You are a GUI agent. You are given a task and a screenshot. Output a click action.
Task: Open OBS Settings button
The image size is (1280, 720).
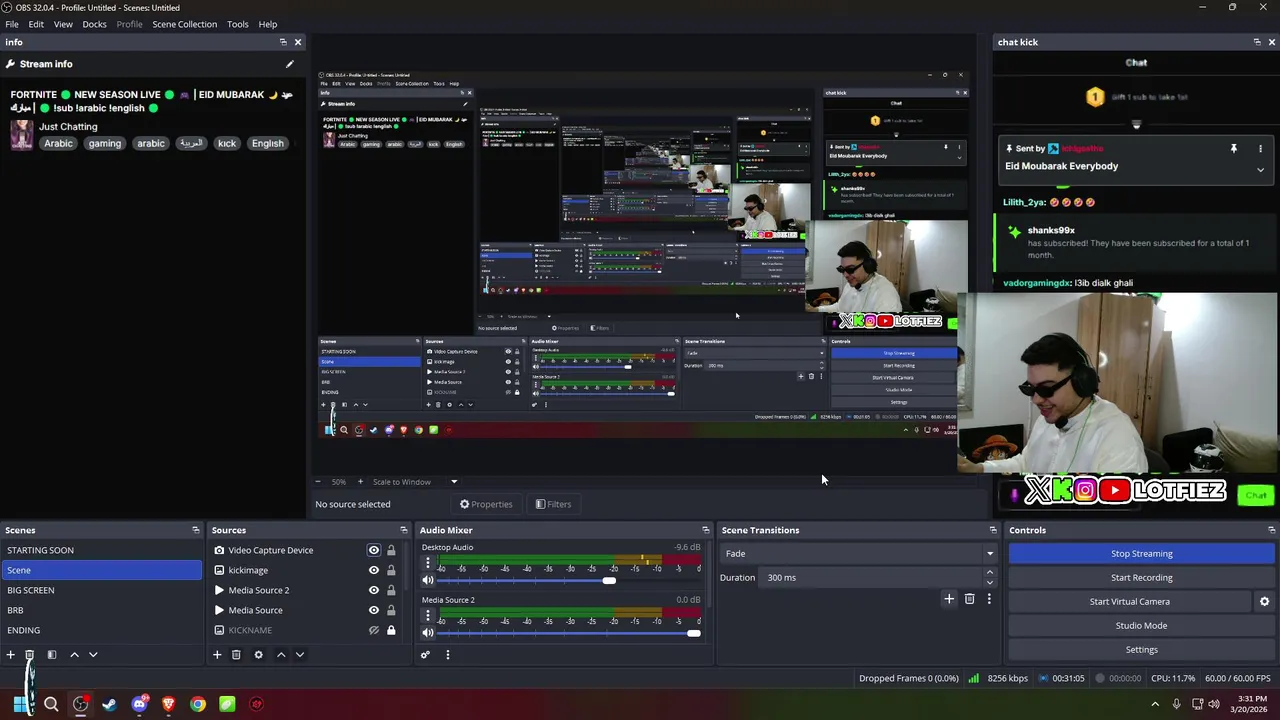click(1141, 650)
